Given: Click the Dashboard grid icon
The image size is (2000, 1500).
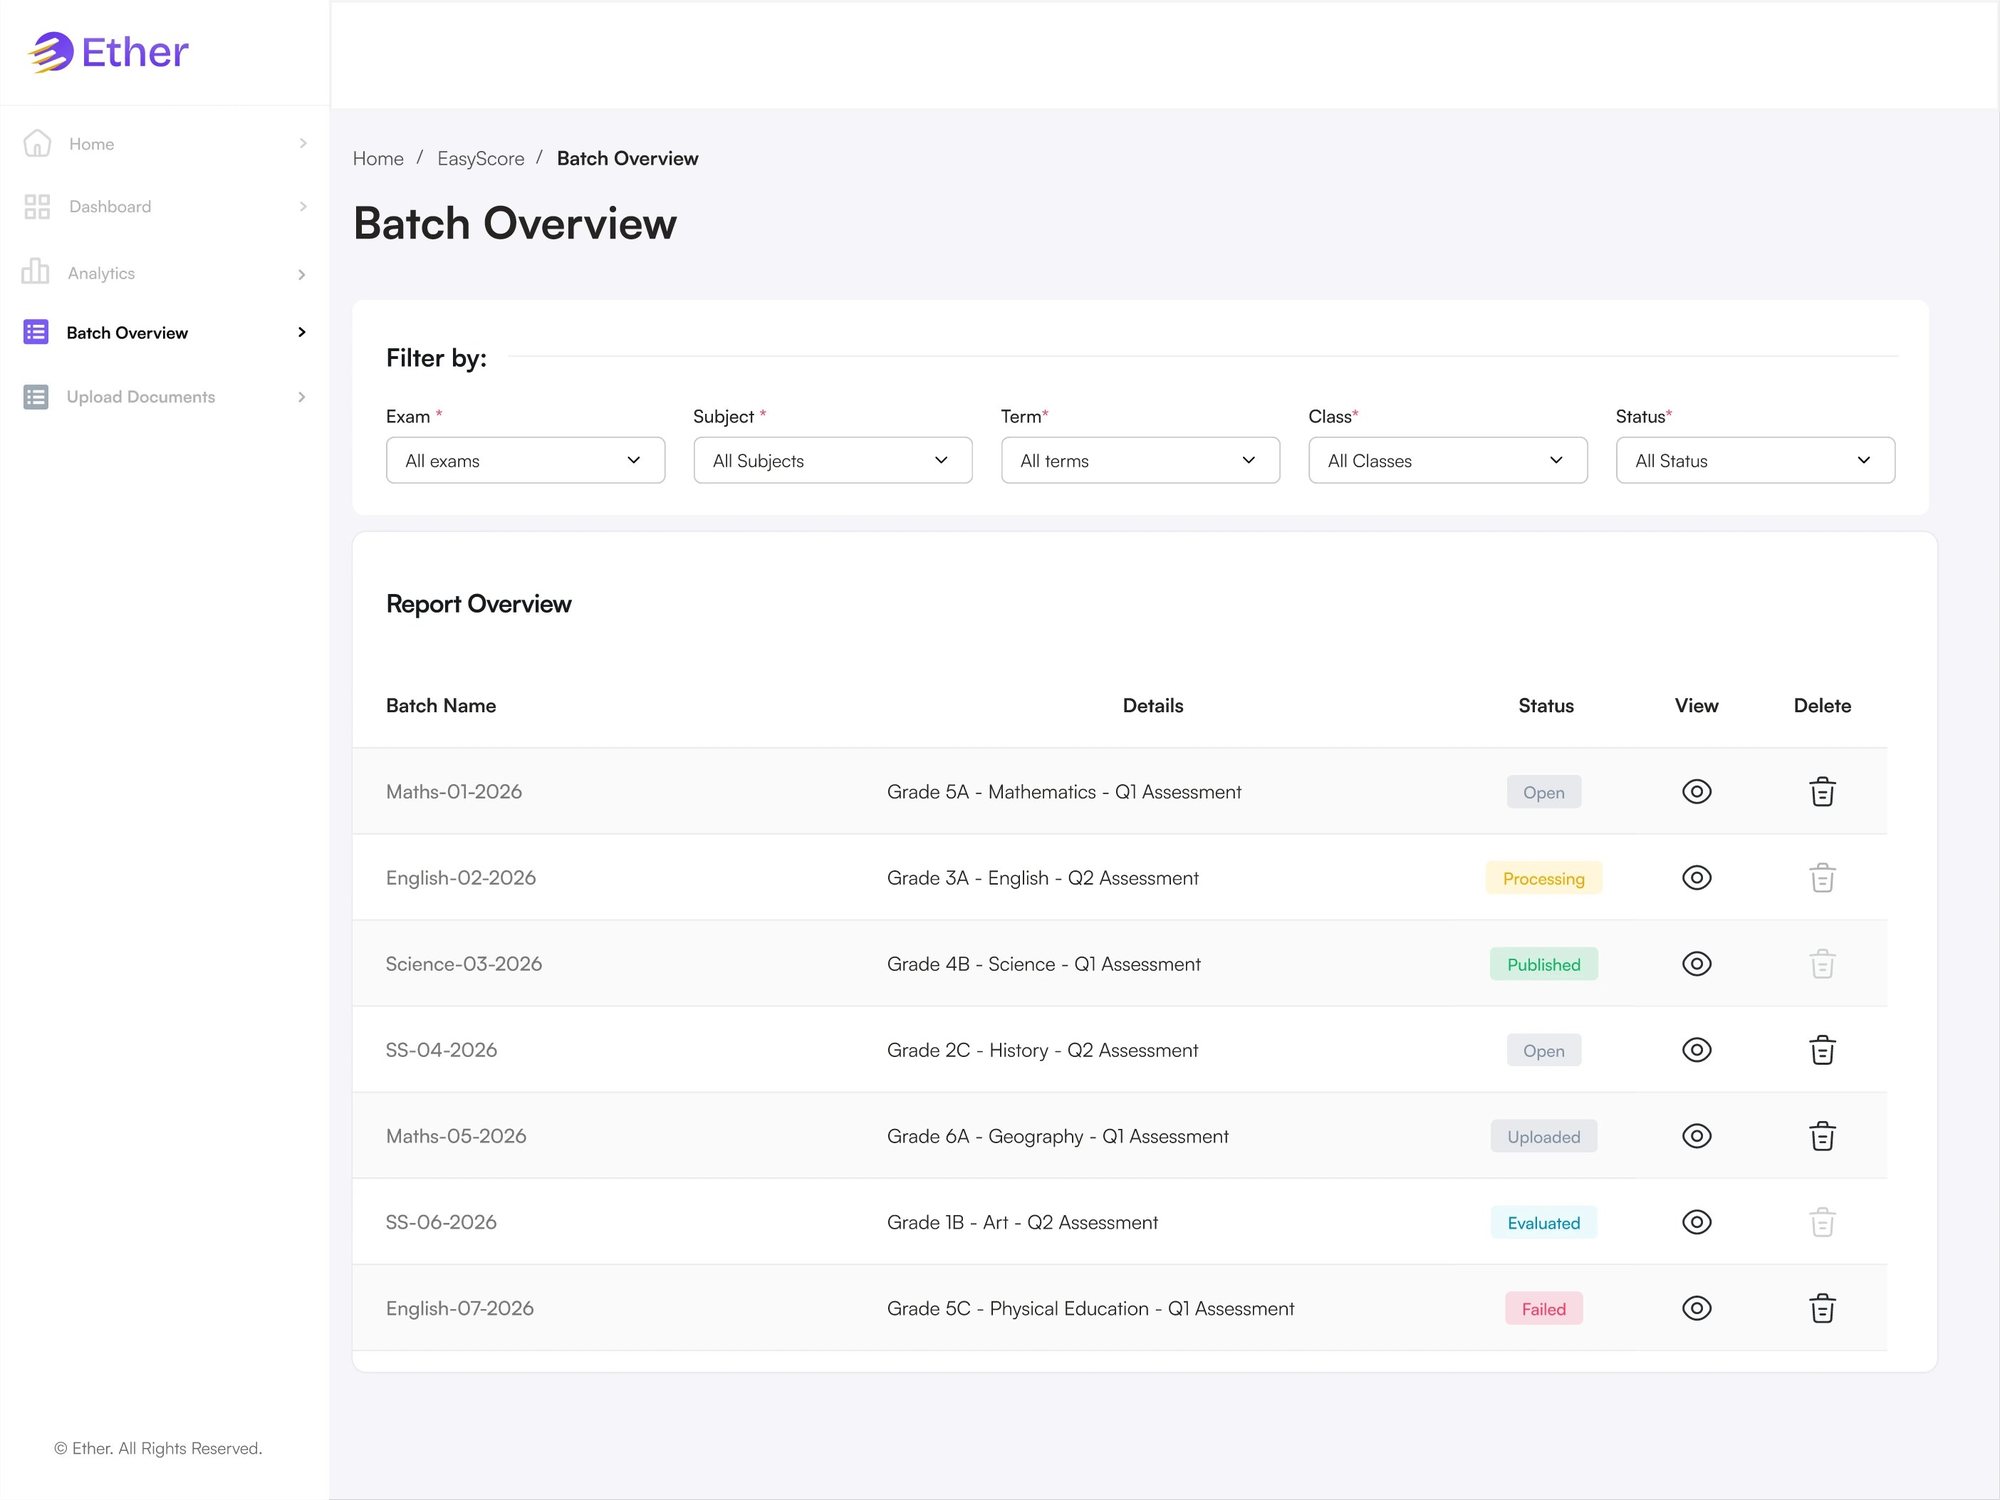Looking at the screenshot, I should [x=37, y=207].
